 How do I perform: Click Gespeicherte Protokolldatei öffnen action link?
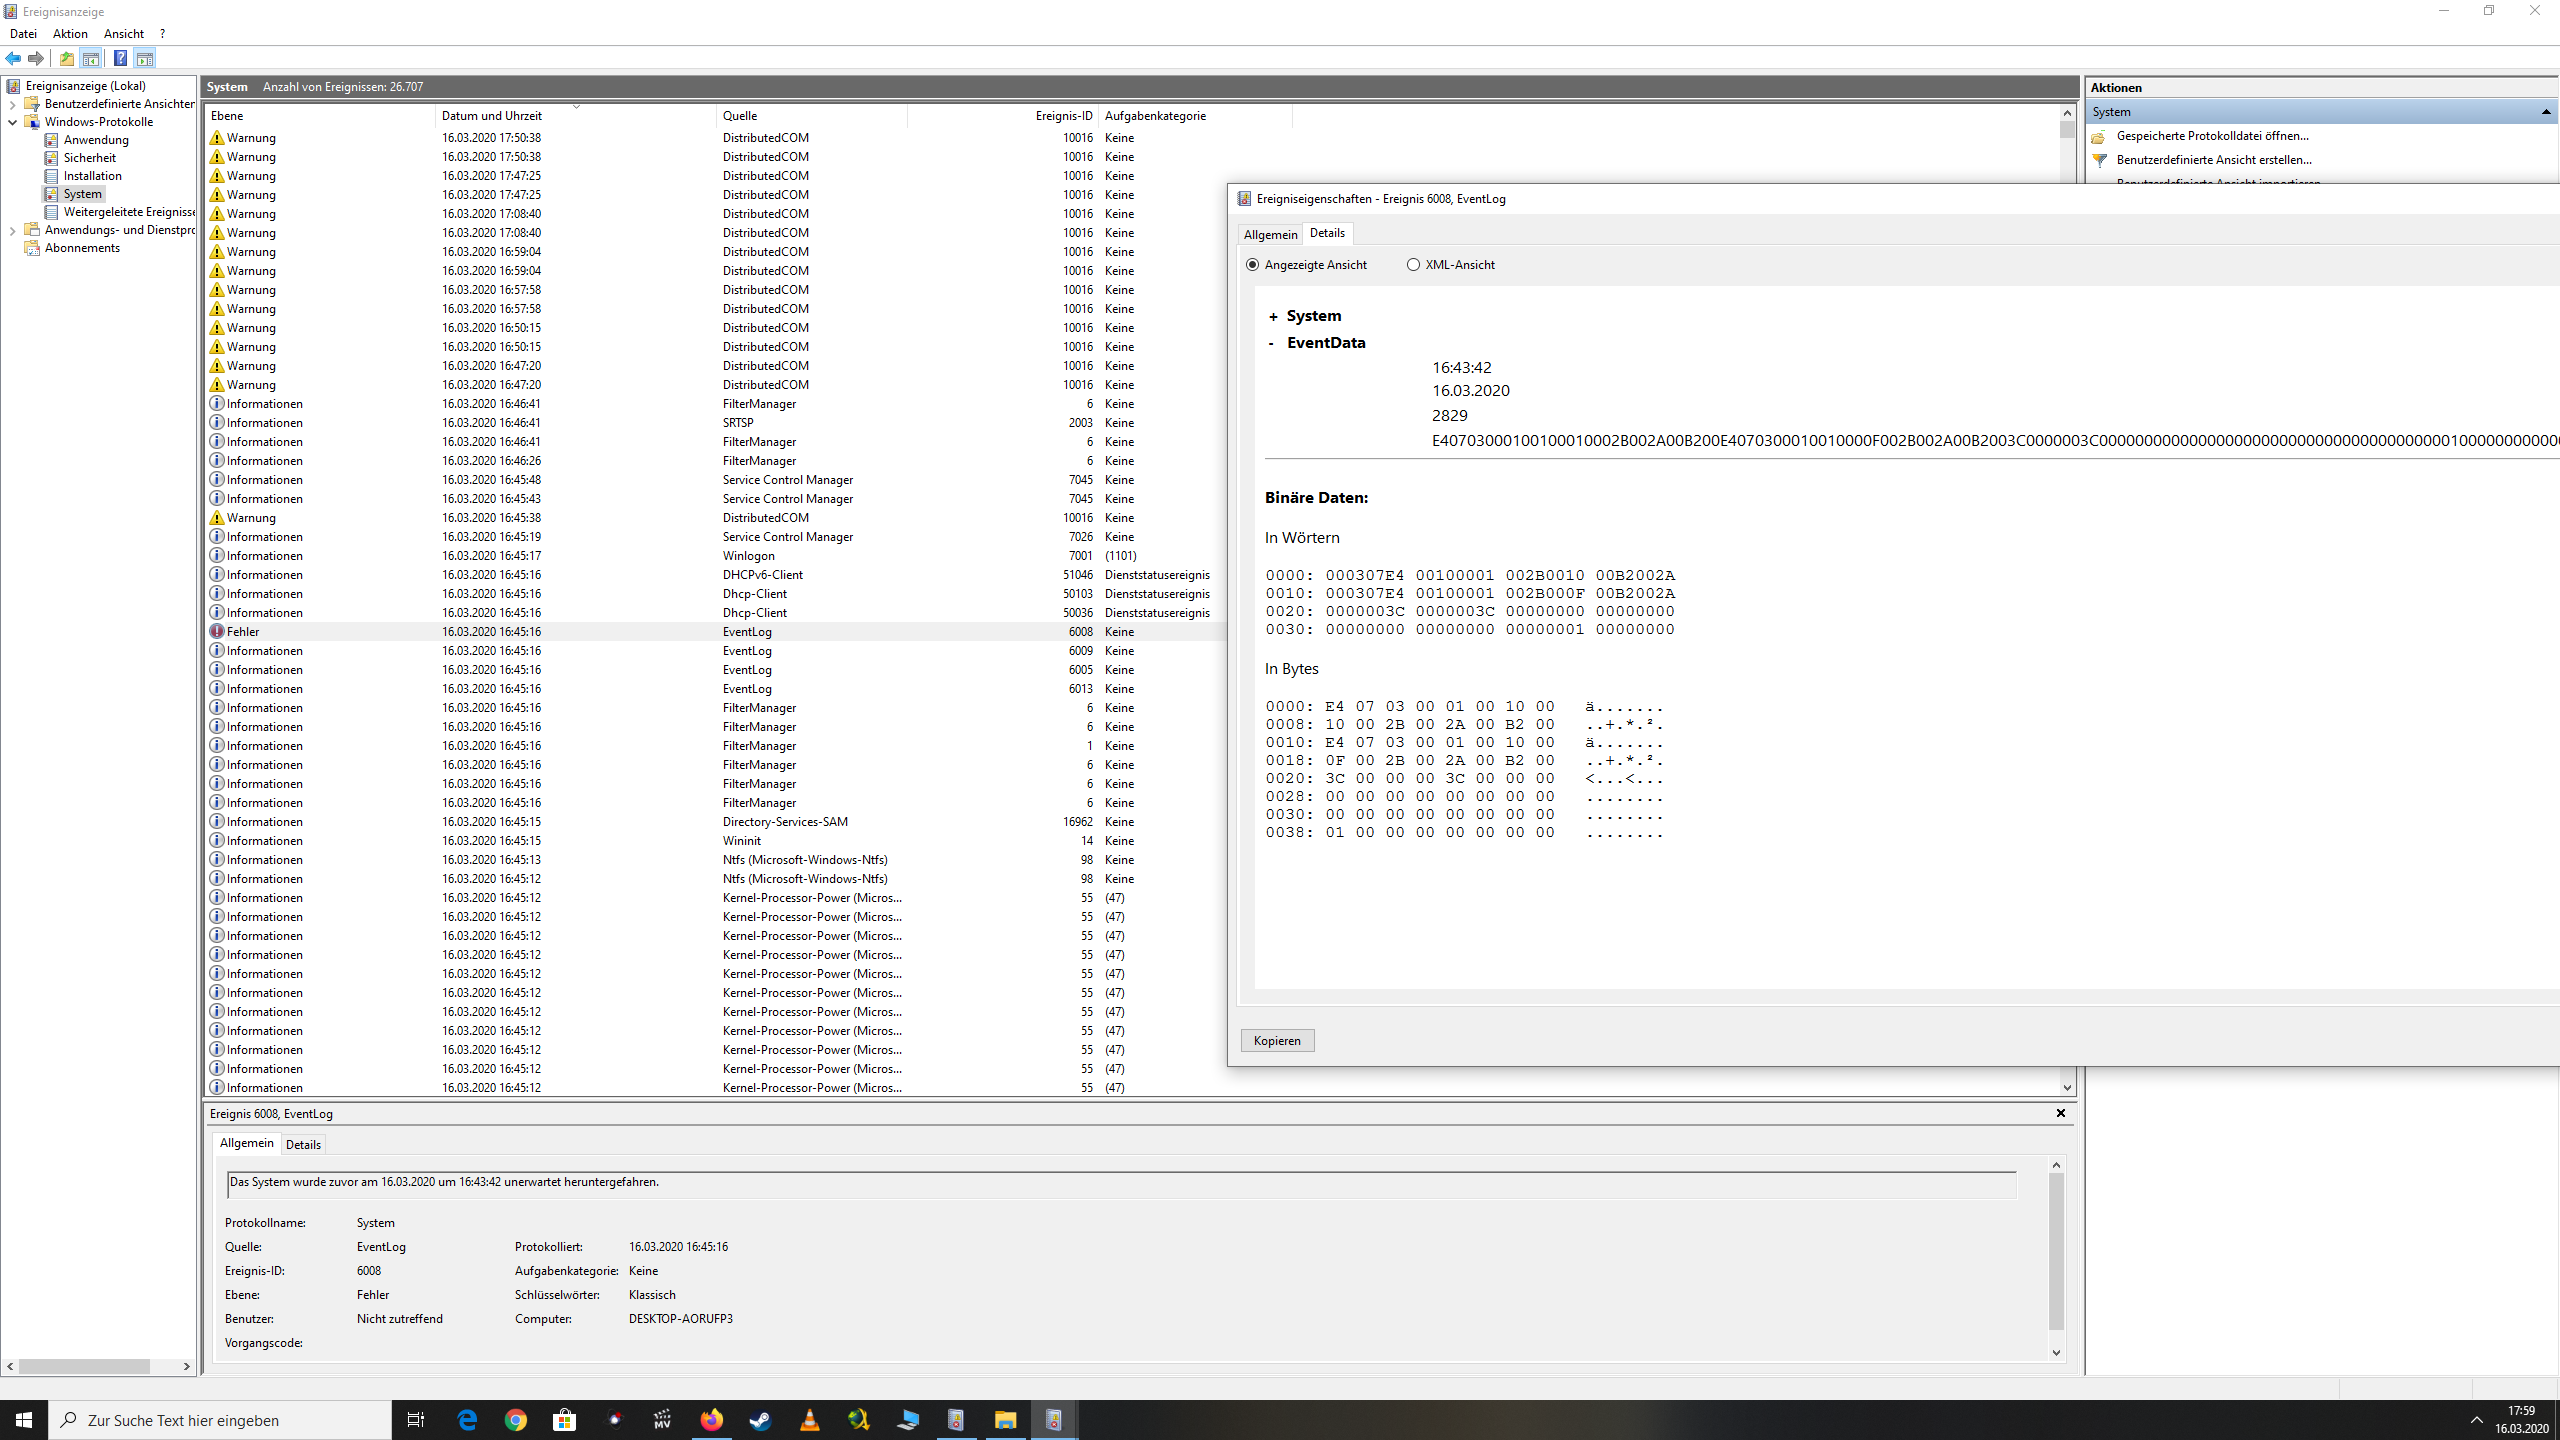pyautogui.click(x=2212, y=136)
